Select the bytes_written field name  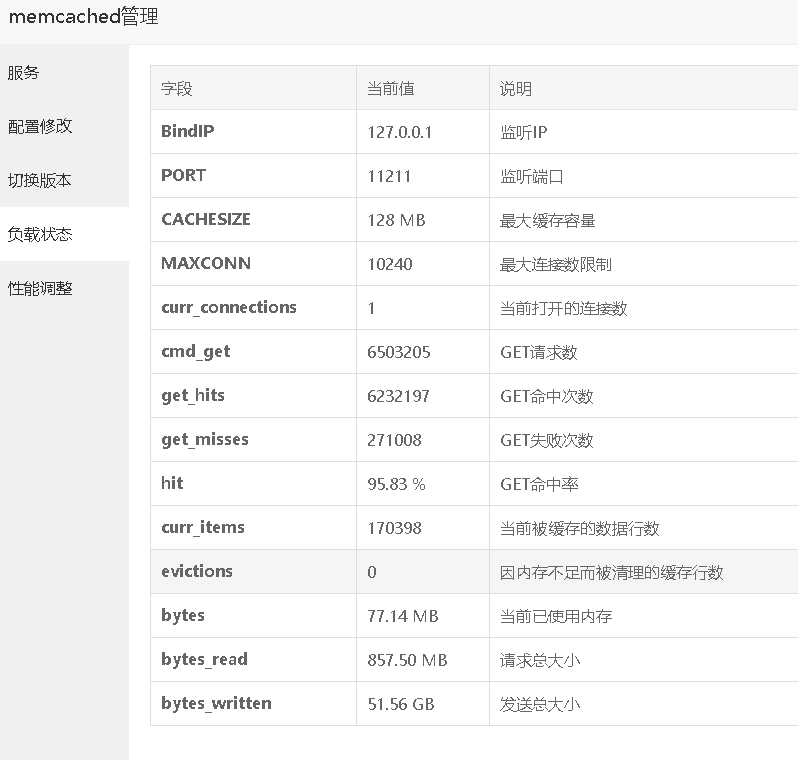[x=216, y=703]
